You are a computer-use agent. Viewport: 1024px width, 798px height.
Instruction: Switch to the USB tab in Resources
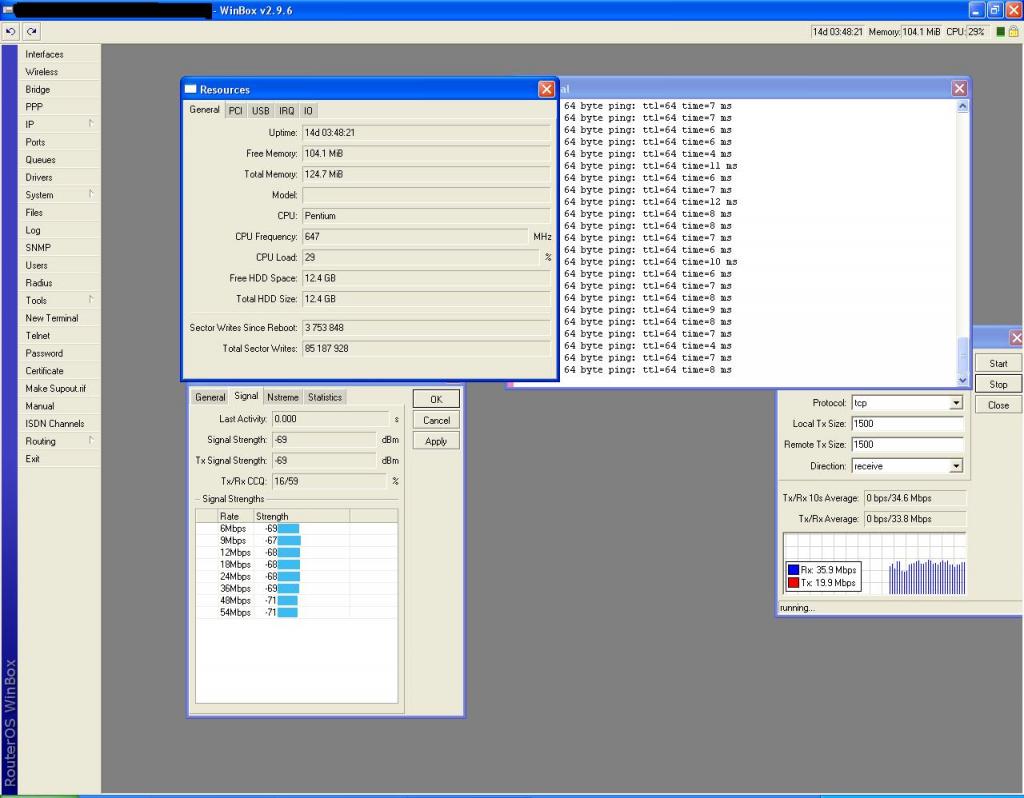click(x=260, y=111)
